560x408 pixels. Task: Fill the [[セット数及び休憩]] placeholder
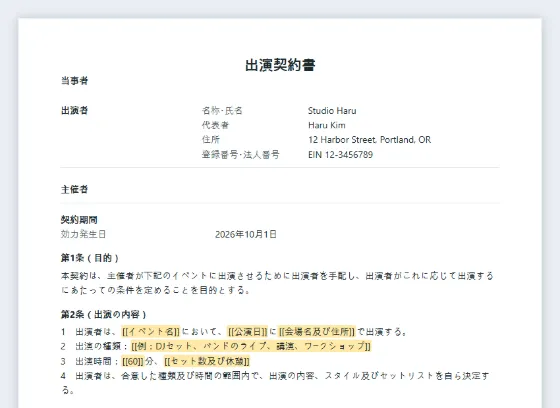(x=207, y=361)
